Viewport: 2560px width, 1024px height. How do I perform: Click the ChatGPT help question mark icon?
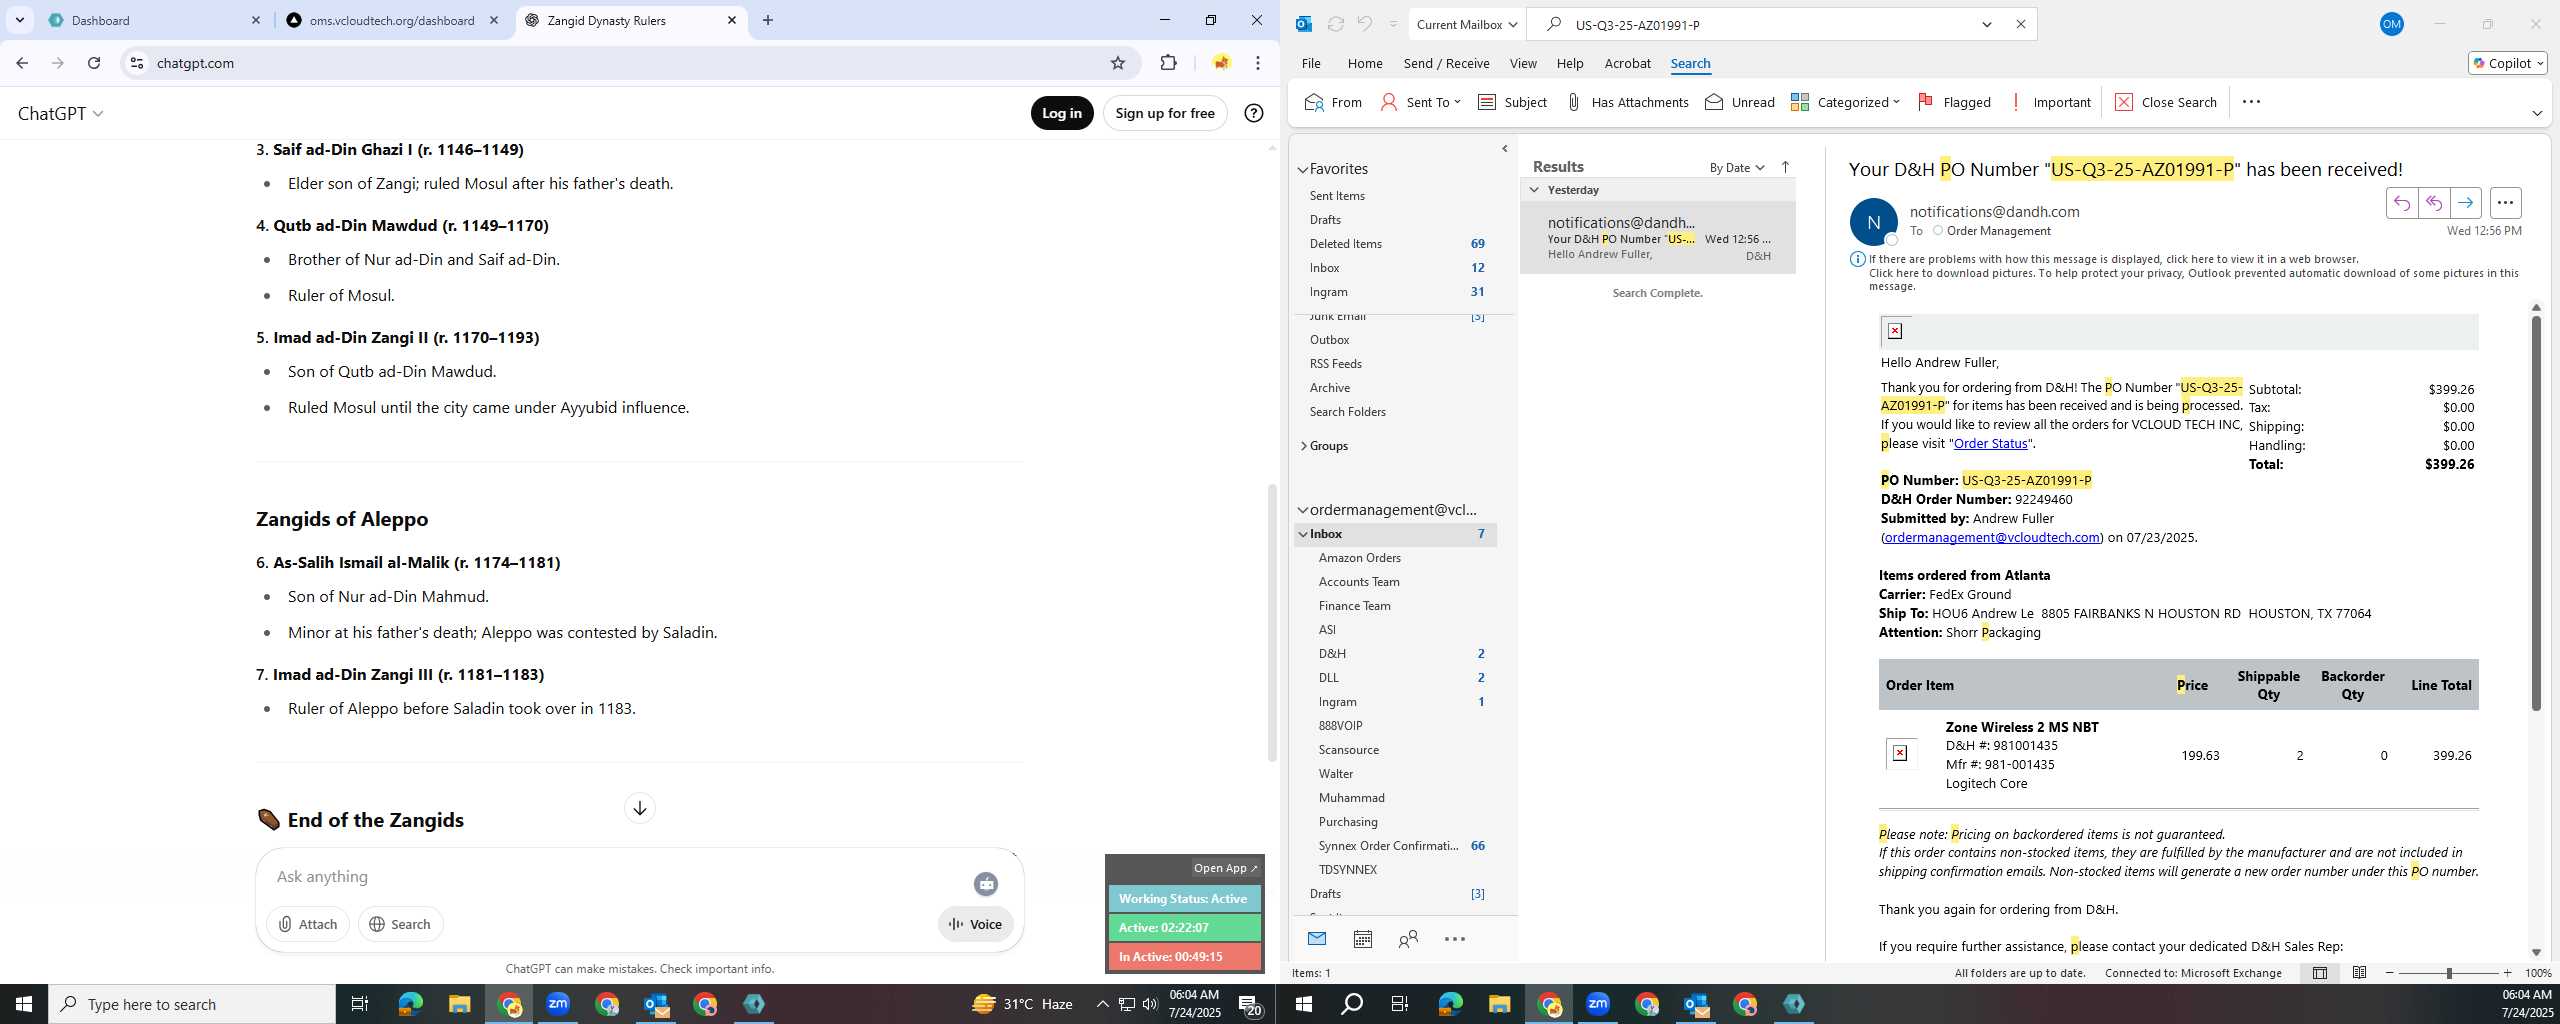click(x=1253, y=113)
